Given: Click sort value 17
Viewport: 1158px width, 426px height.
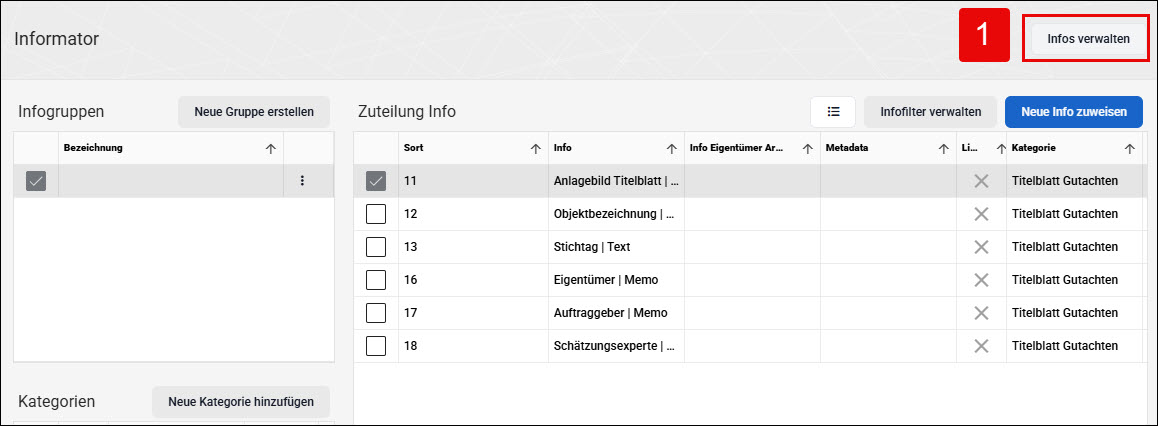Looking at the screenshot, I should coord(411,313).
